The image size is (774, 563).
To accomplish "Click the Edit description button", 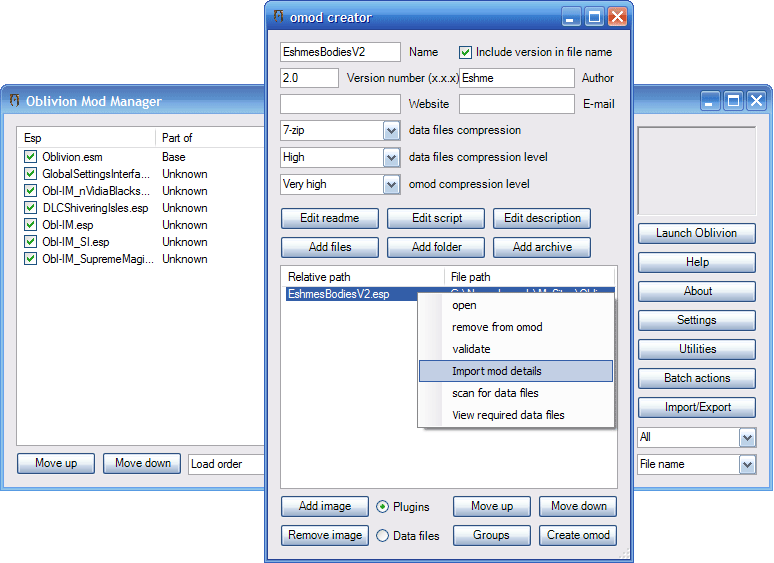I will pos(542,218).
